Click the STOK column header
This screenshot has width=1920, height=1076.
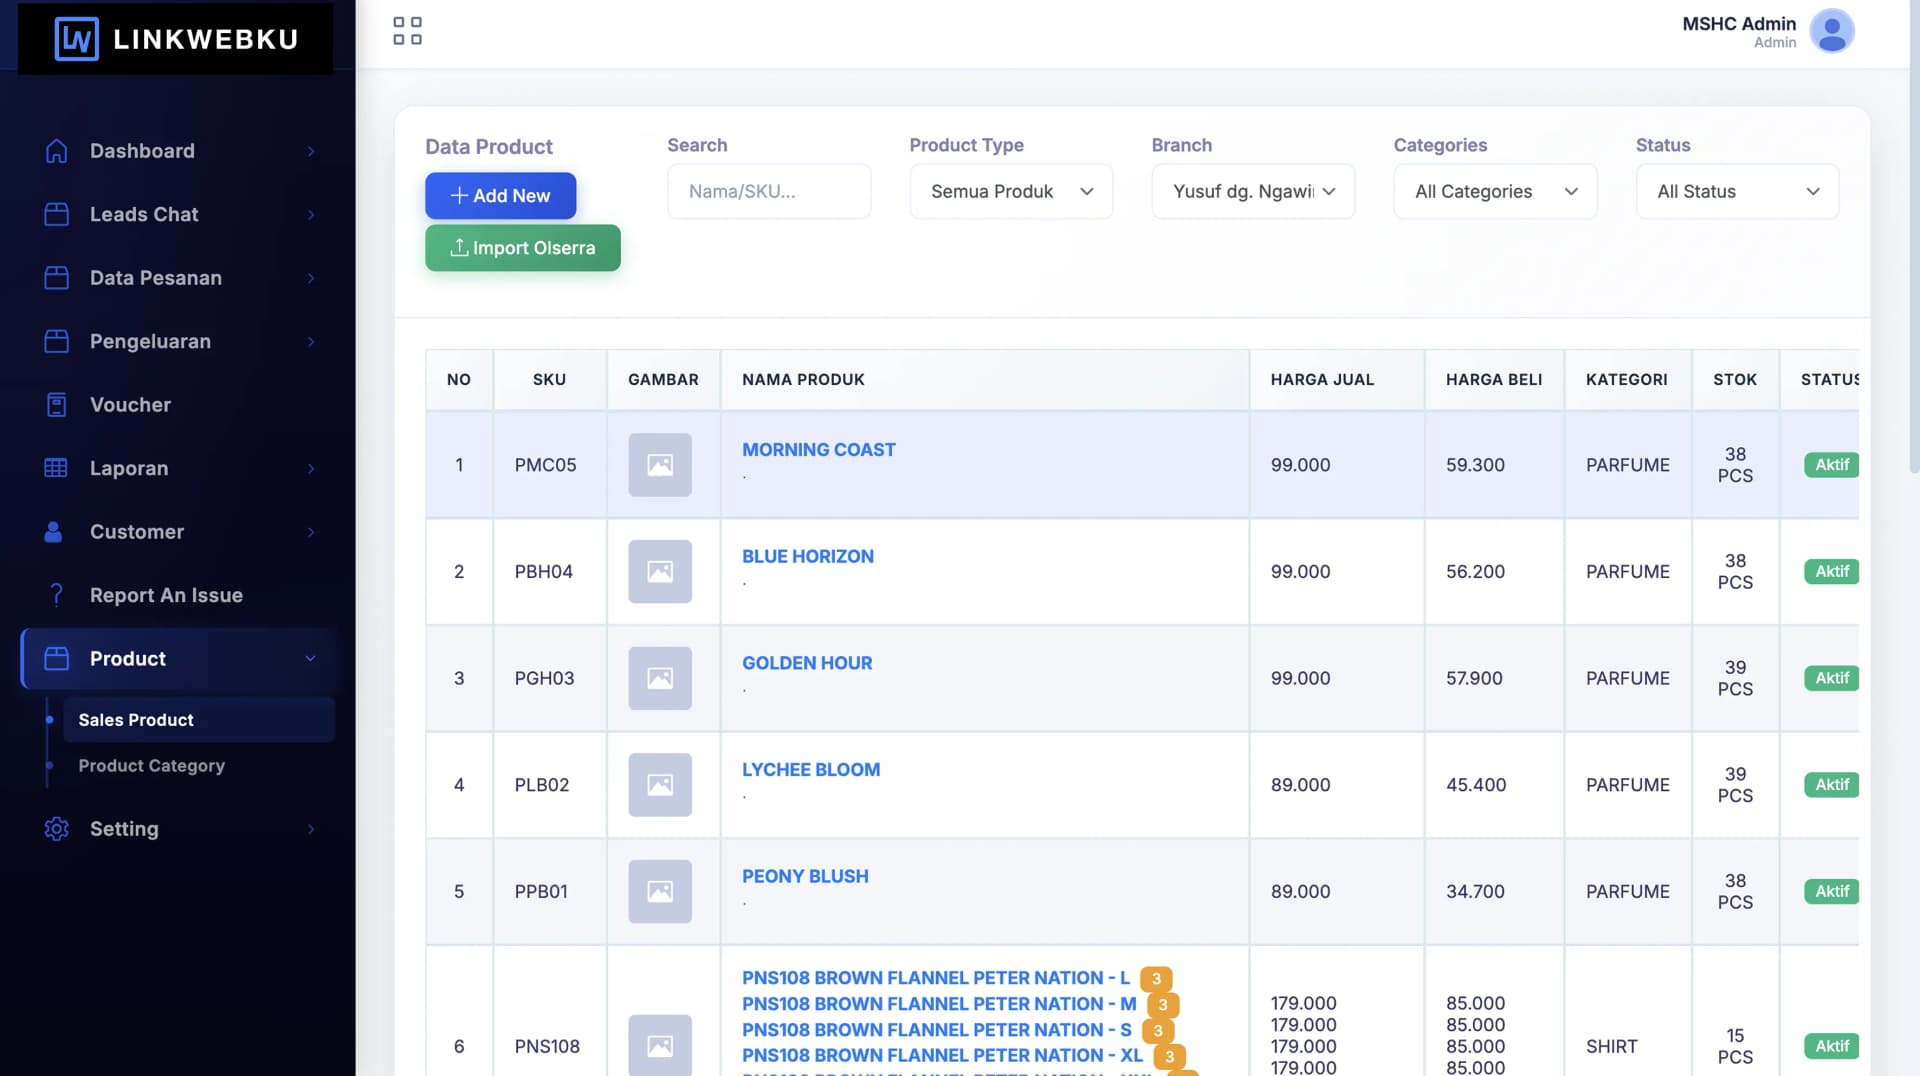click(1735, 380)
